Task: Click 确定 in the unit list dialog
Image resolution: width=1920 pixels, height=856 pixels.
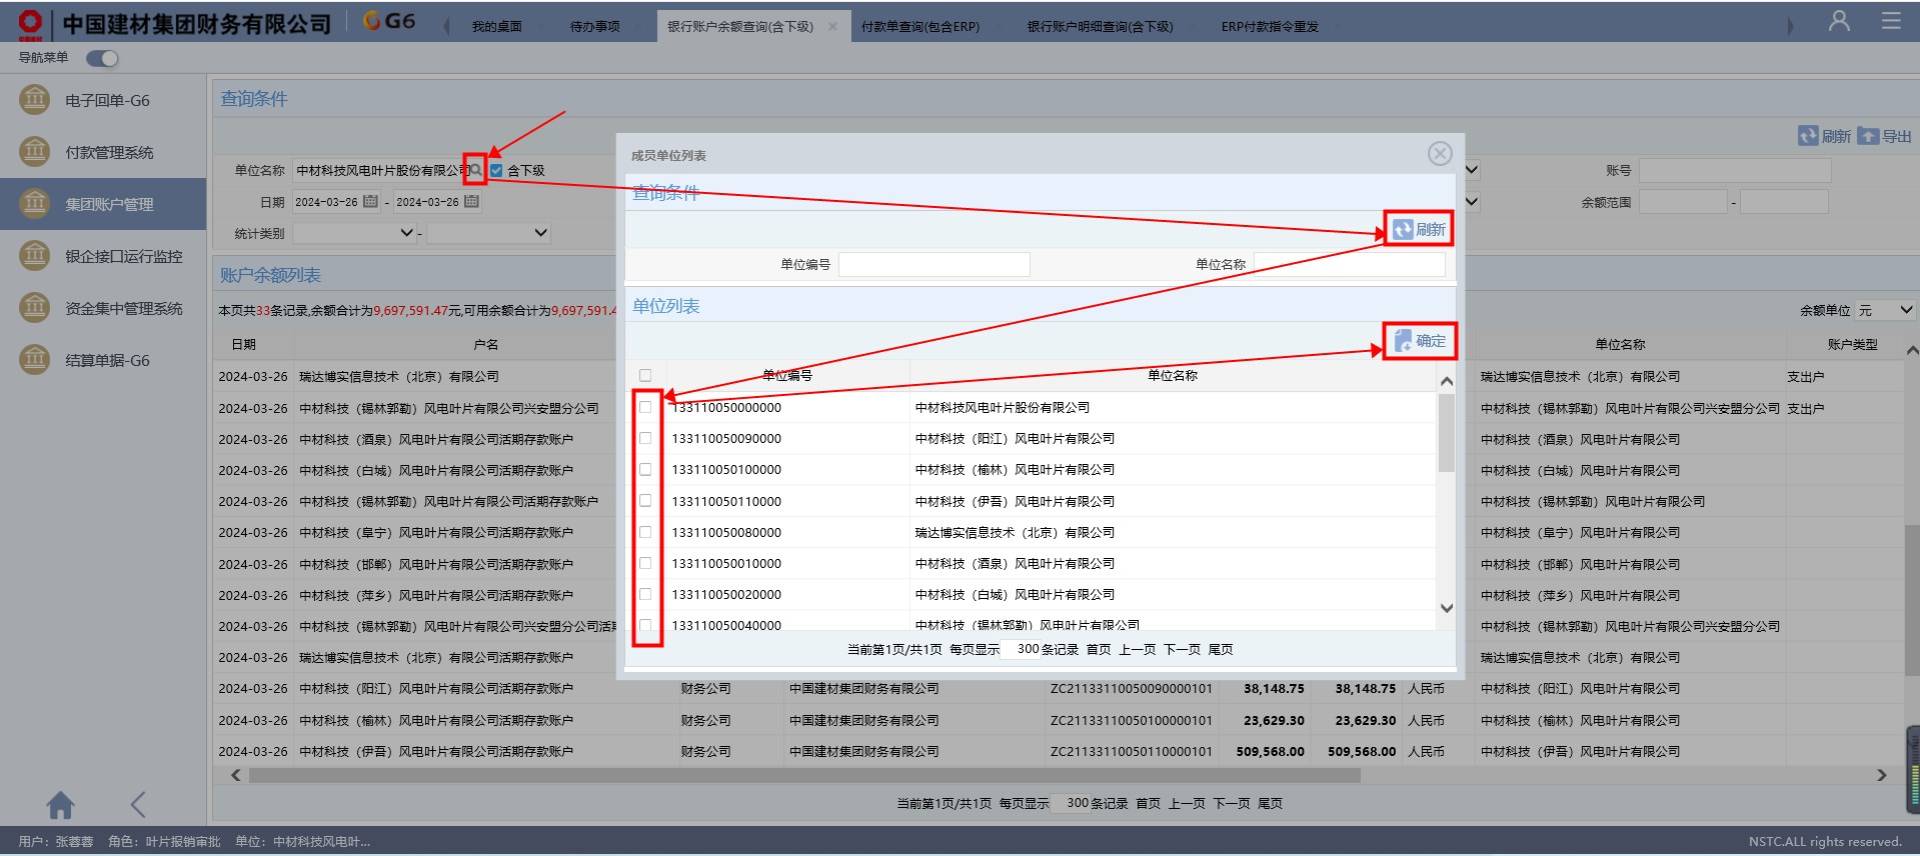Action: tap(1419, 341)
